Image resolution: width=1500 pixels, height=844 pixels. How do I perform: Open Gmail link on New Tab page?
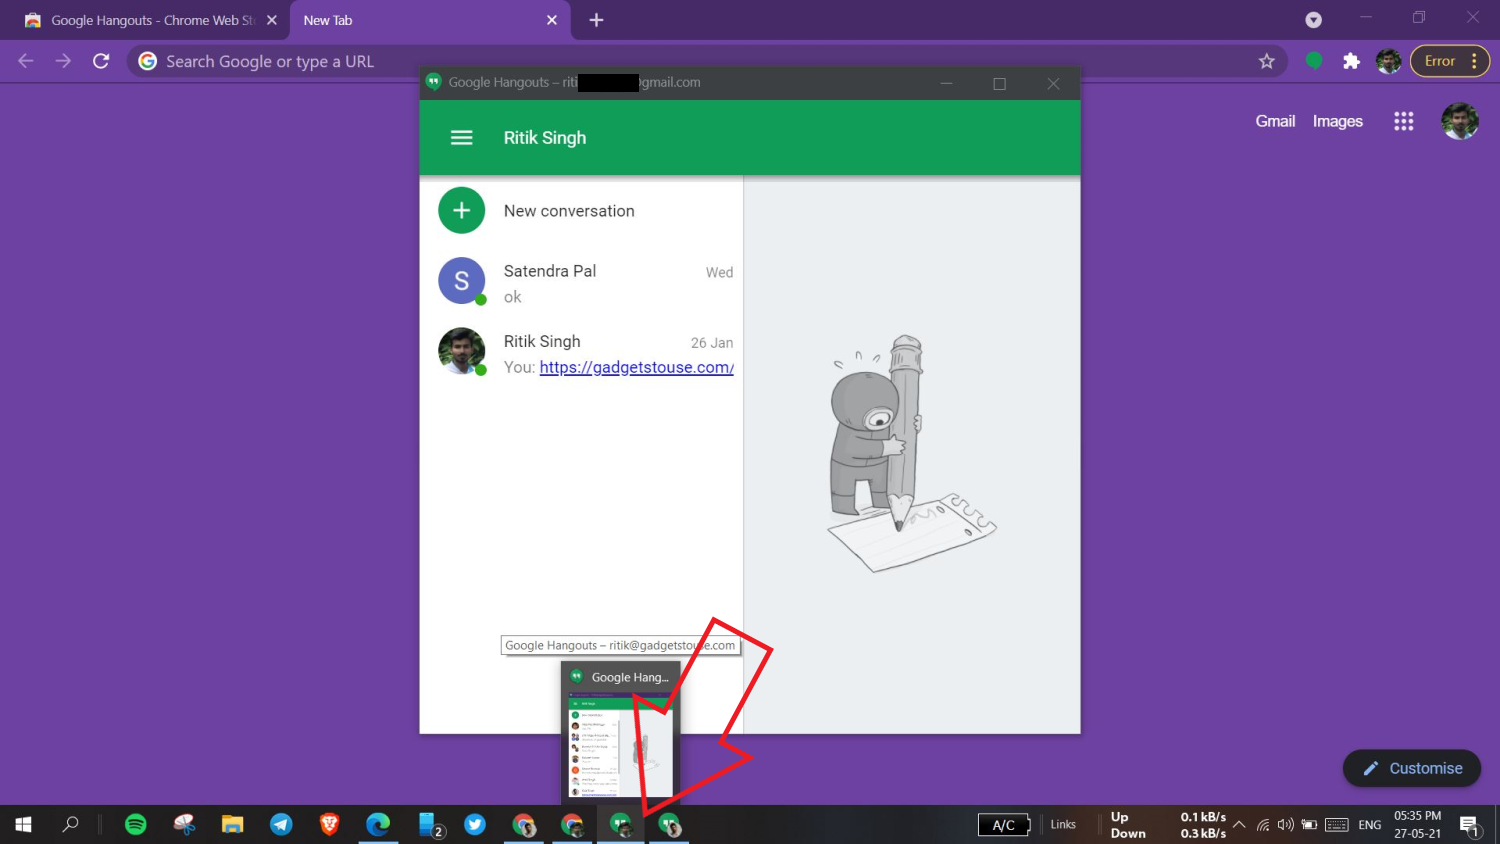point(1275,121)
